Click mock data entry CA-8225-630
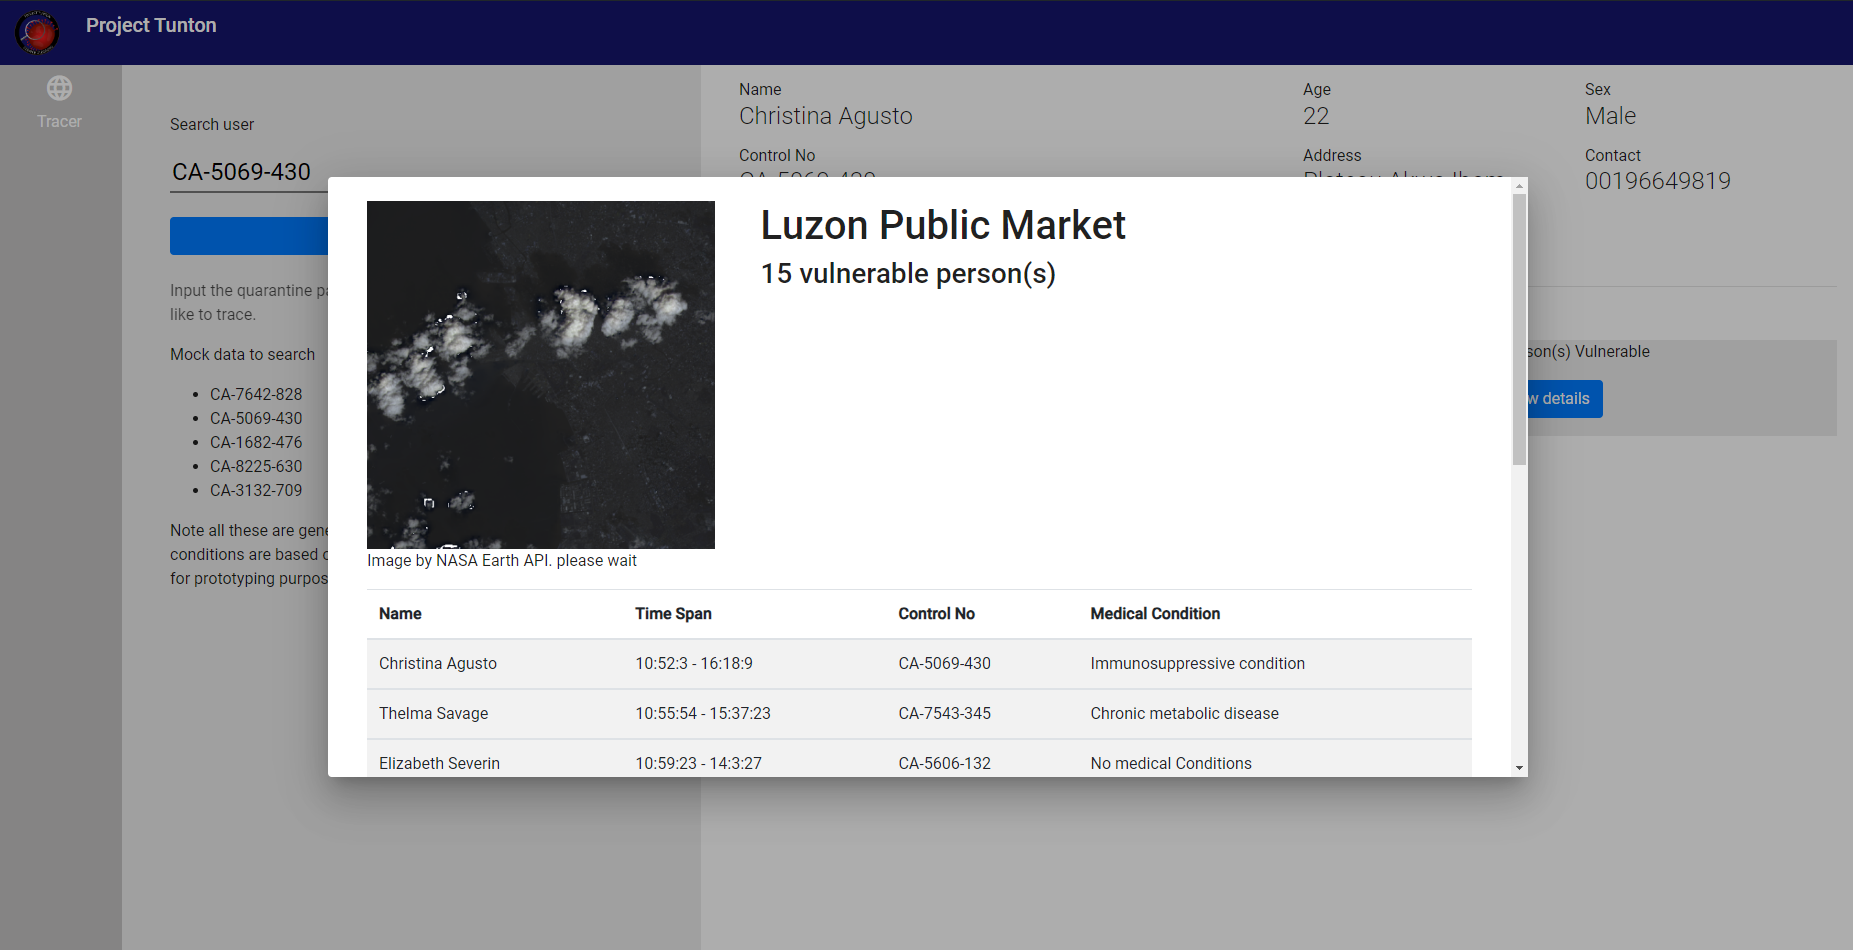This screenshot has height=950, width=1853. [256, 467]
